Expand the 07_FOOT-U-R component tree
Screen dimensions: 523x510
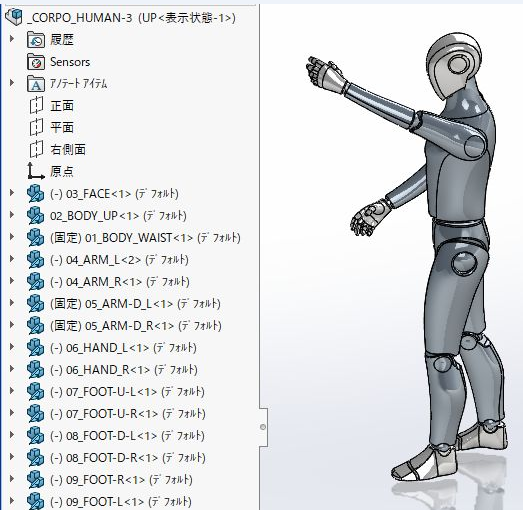12,413
